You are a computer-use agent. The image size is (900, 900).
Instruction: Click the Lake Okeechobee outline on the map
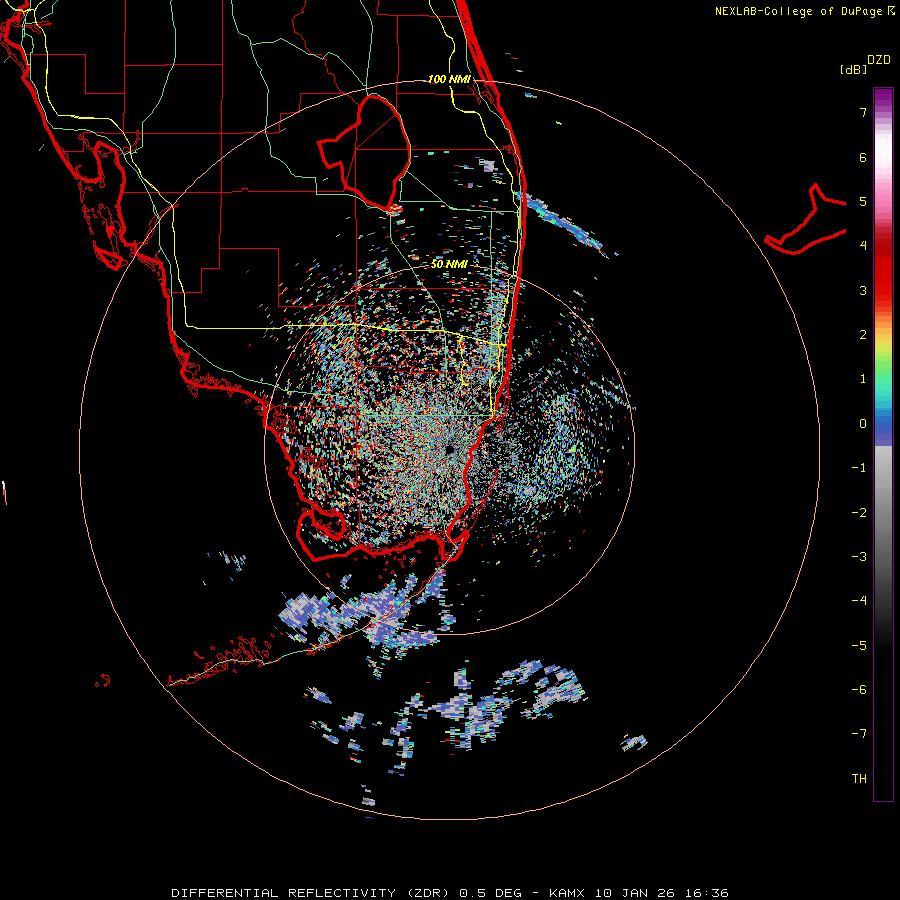point(365,152)
